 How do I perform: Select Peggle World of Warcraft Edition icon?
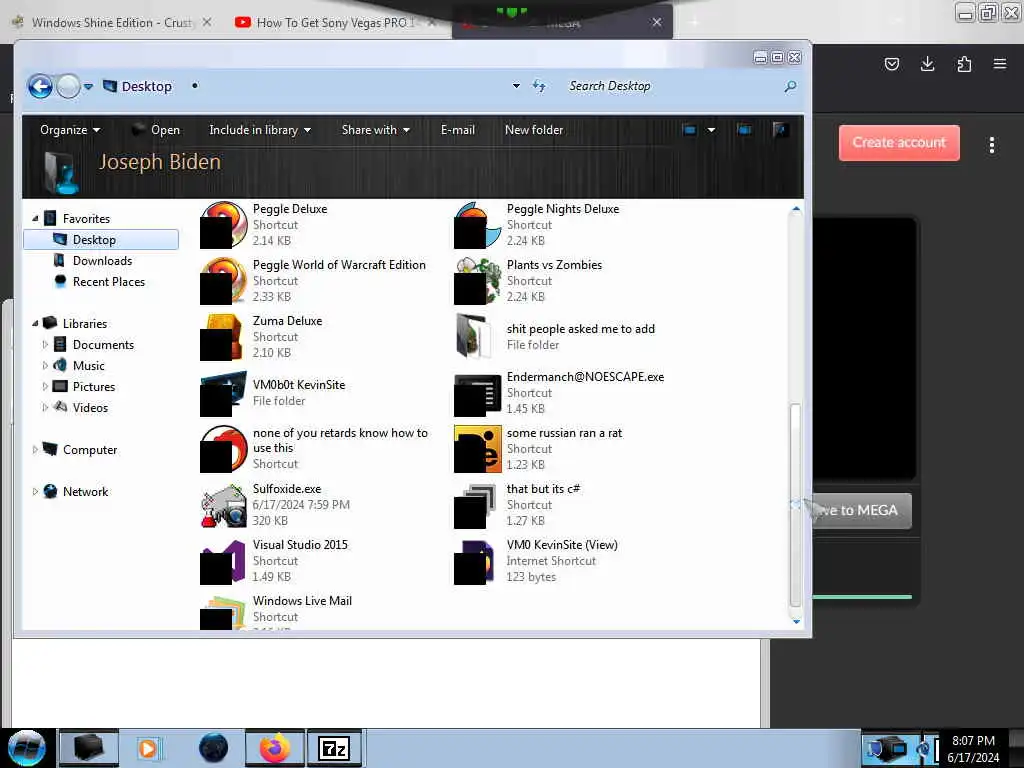pos(223,281)
